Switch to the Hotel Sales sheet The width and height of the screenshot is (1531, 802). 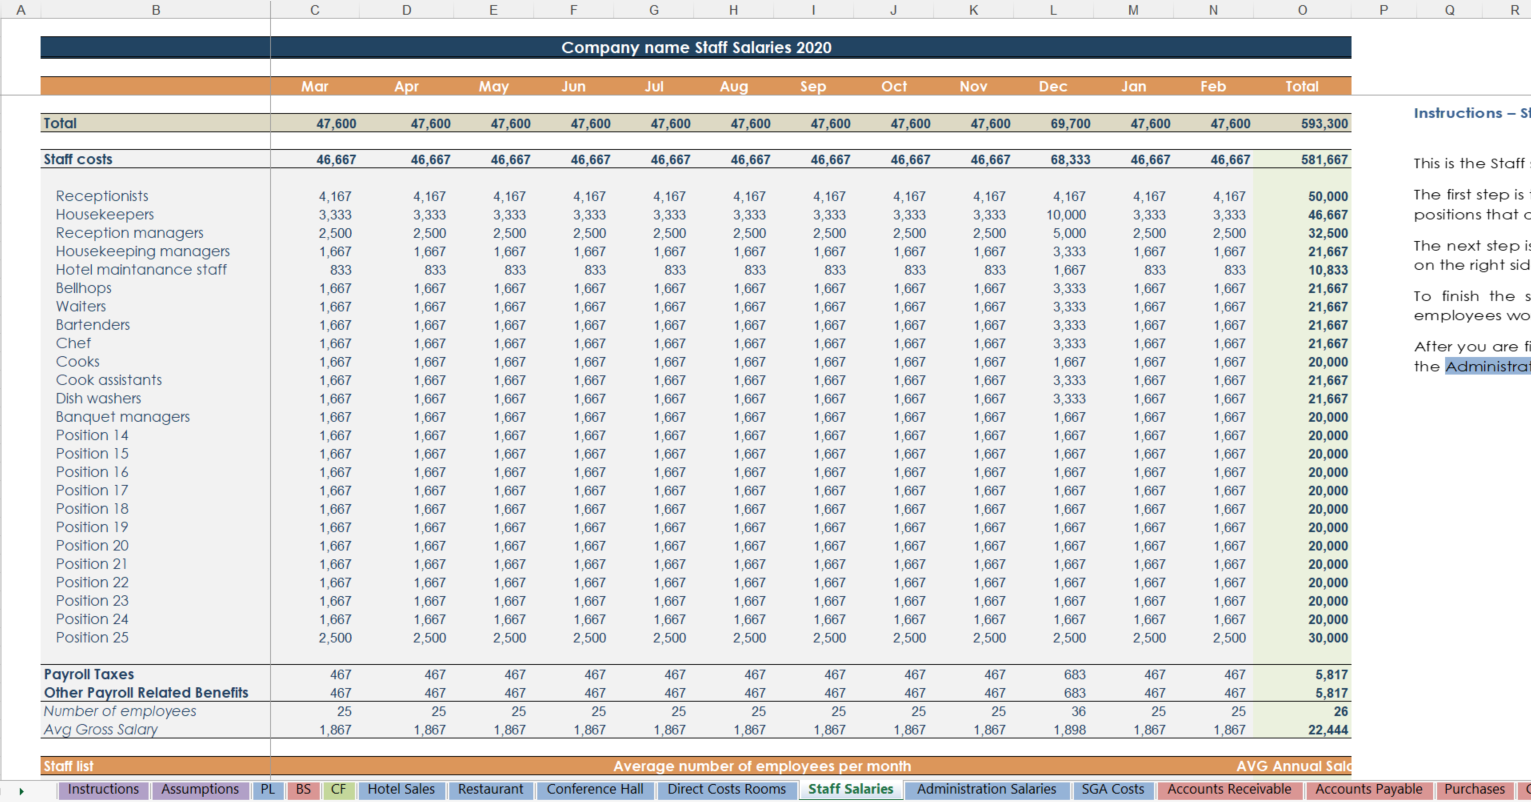tap(401, 789)
